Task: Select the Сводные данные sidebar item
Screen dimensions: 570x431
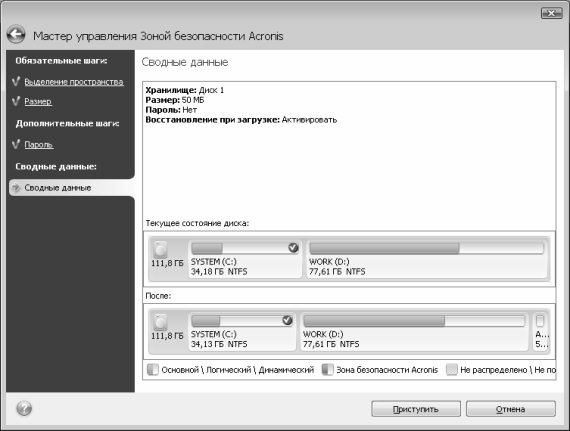Action: point(72,188)
